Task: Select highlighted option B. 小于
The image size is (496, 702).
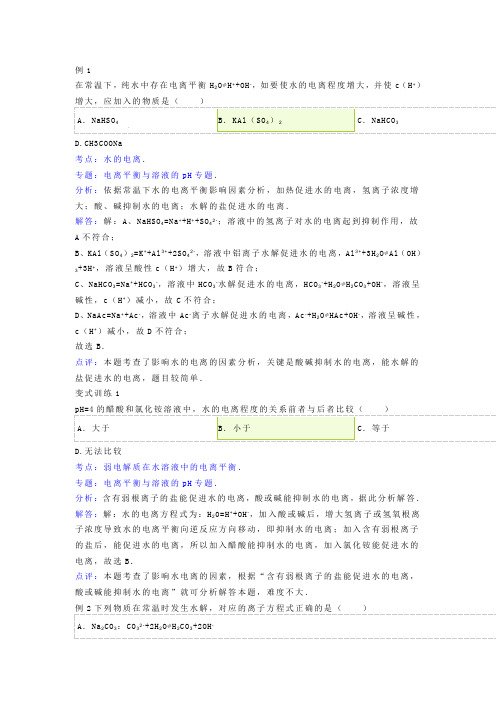Action: coord(286,428)
